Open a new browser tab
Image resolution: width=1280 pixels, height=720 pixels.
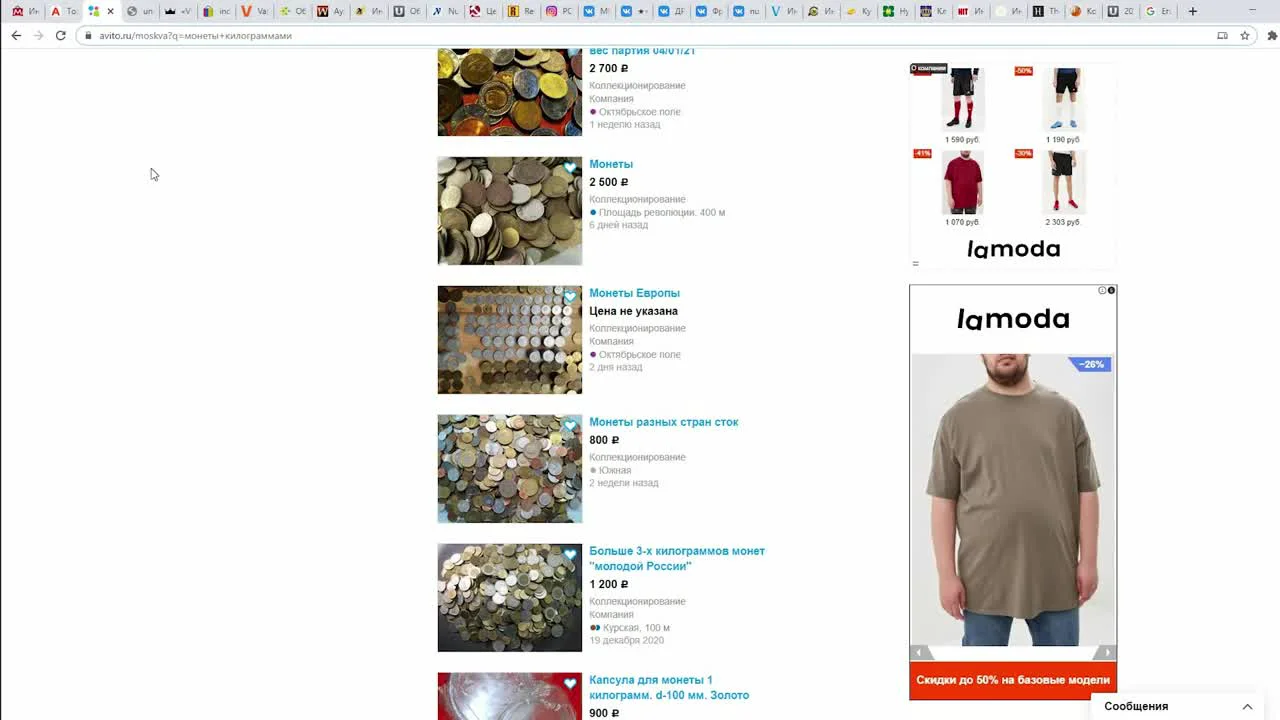click(x=1192, y=11)
